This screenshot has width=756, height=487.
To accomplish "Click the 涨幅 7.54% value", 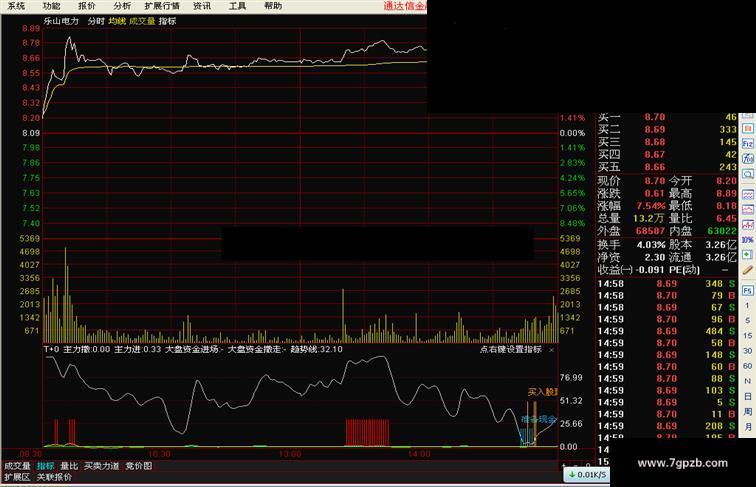I will (651, 206).
